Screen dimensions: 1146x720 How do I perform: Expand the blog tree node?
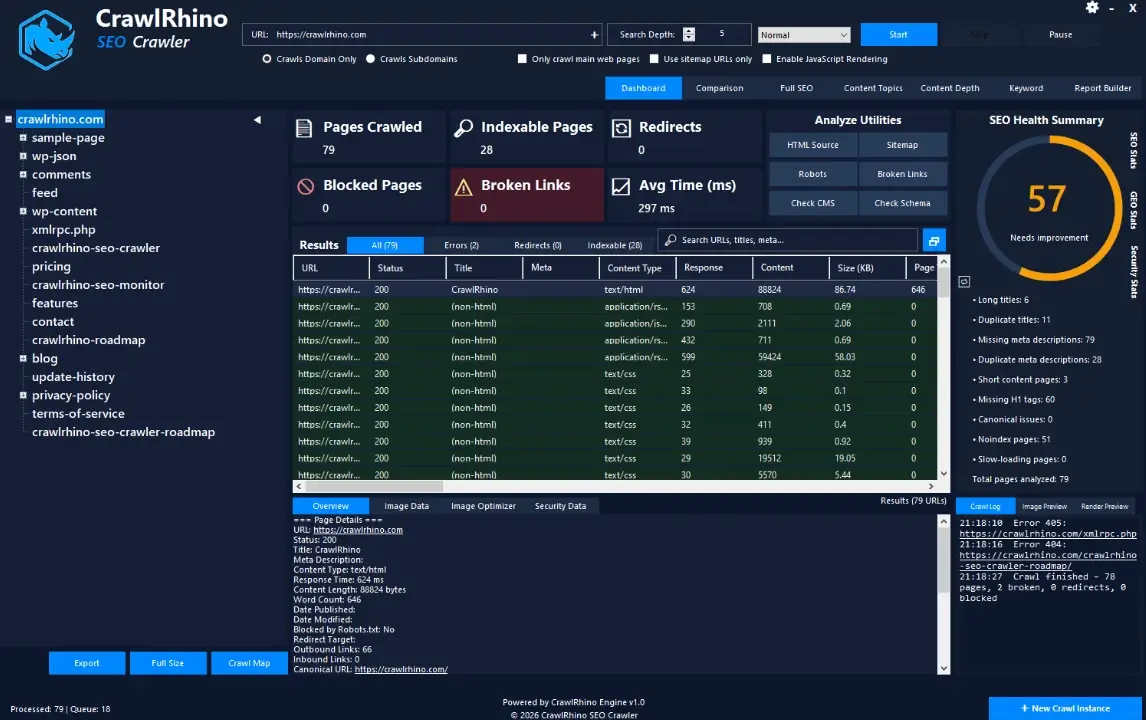tap(23, 358)
